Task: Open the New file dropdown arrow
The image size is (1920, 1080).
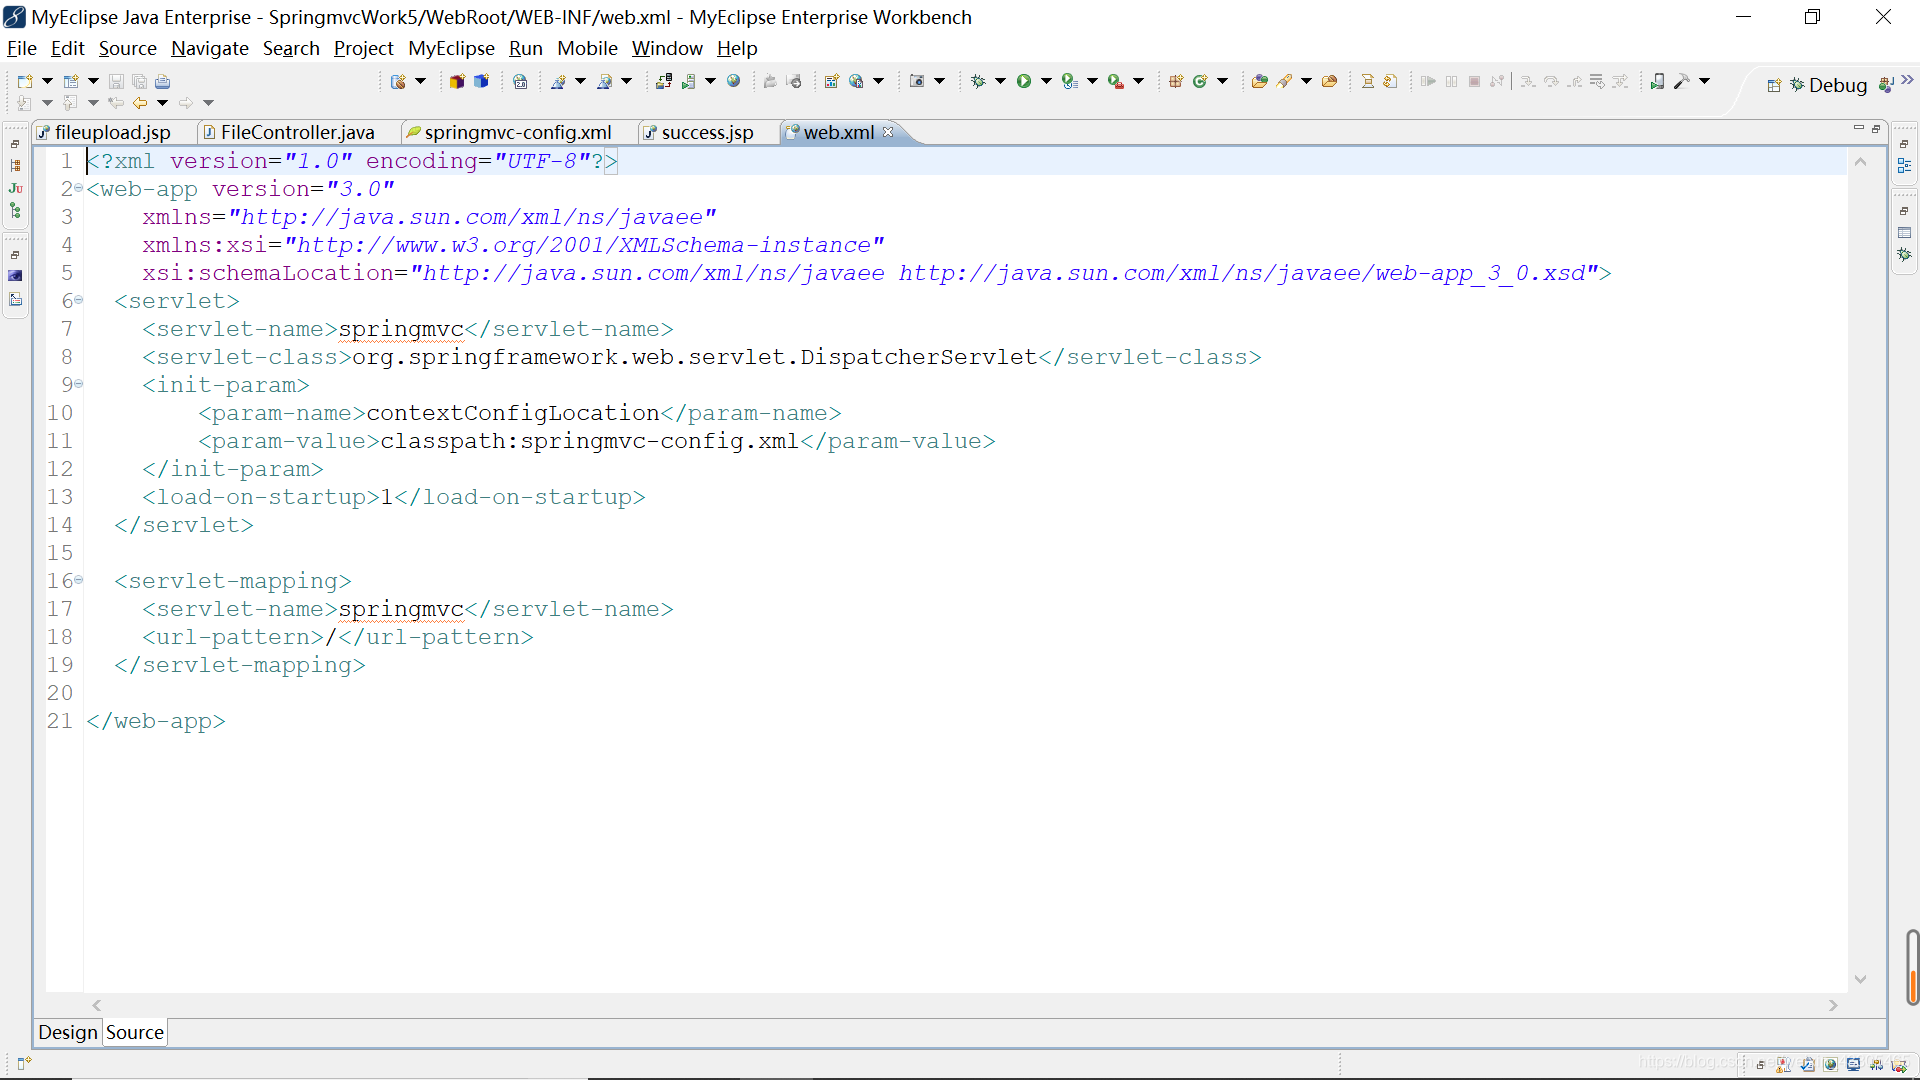Action: click(47, 81)
